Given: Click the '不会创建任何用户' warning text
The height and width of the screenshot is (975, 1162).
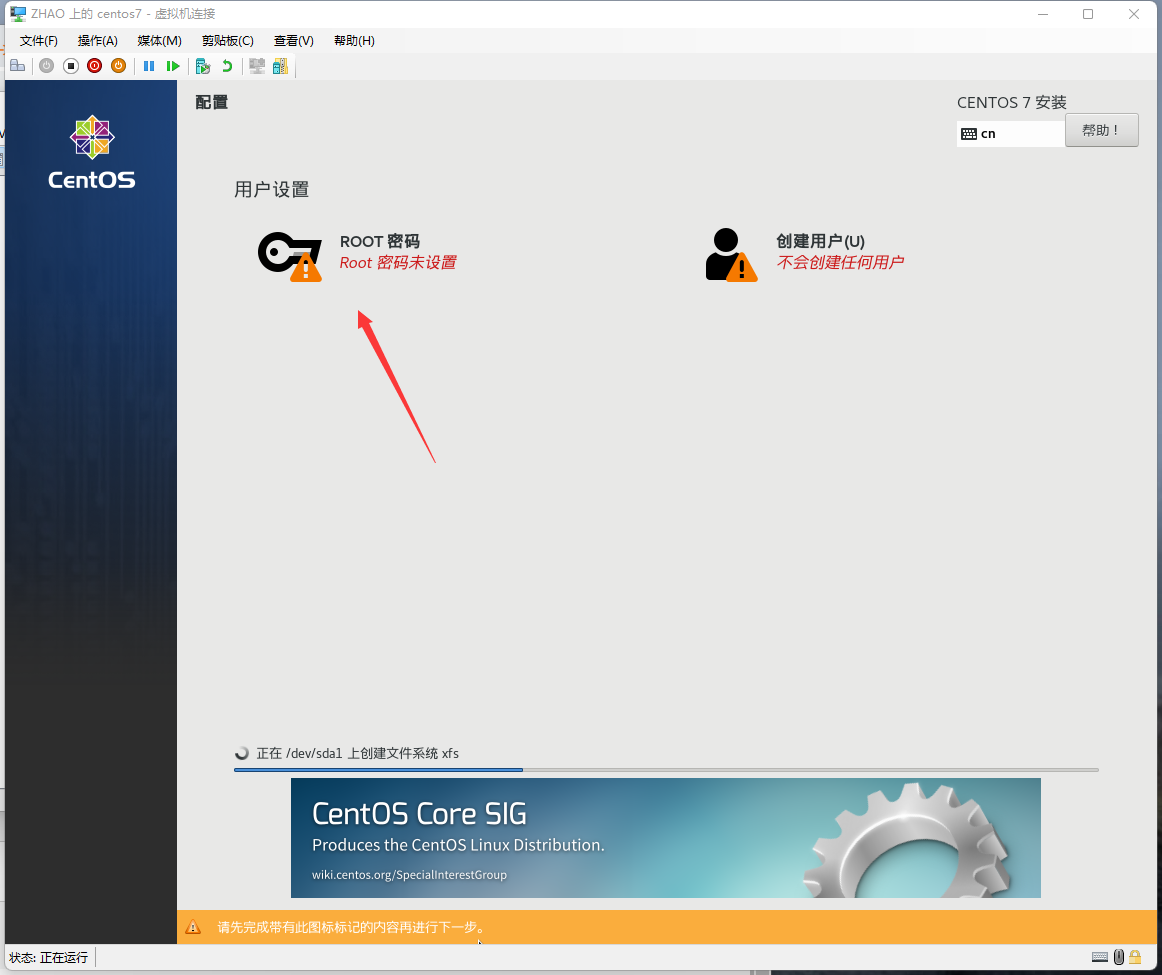Looking at the screenshot, I should point(840,262).
